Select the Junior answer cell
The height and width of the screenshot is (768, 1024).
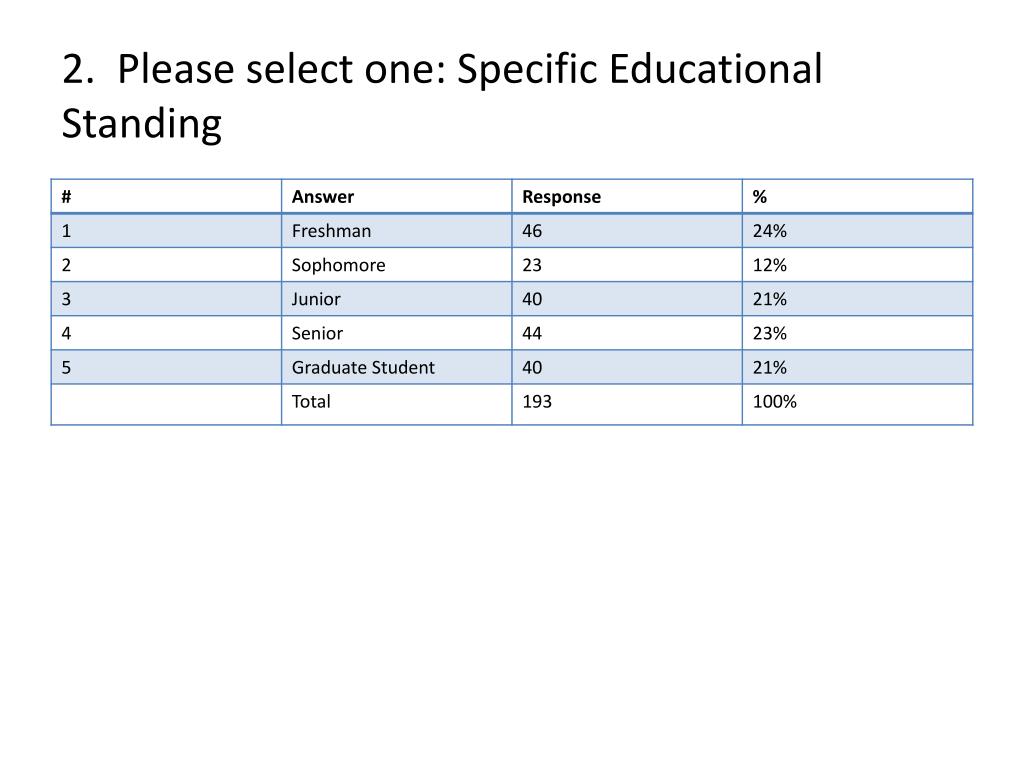[396, 299]
